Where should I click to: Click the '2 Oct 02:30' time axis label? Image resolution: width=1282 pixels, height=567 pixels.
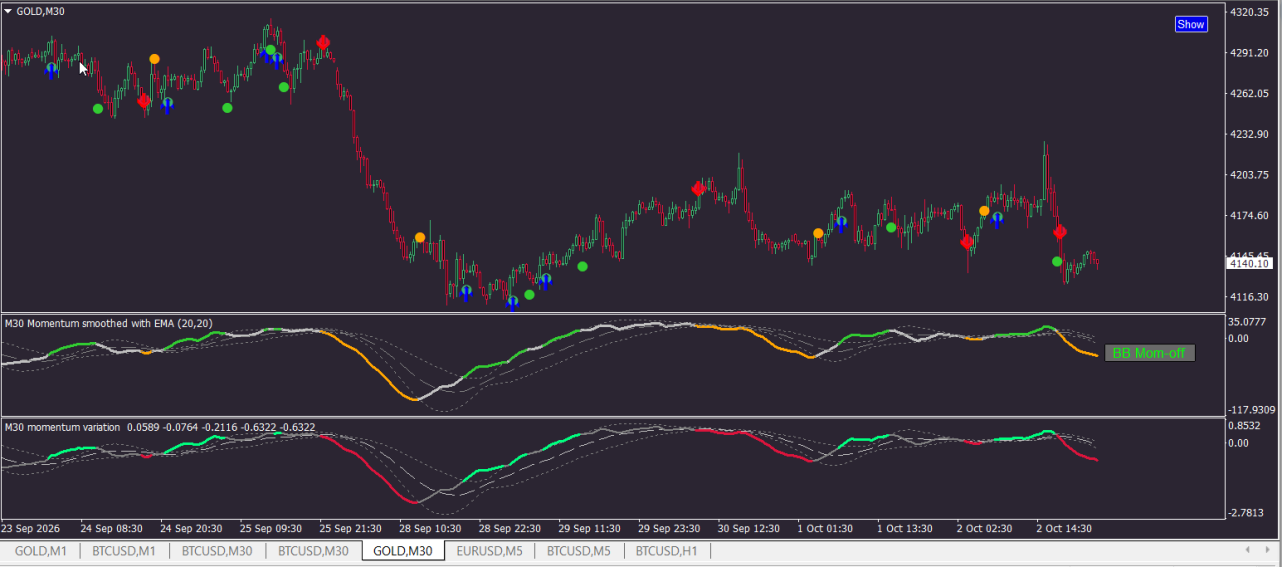[986, 529]
